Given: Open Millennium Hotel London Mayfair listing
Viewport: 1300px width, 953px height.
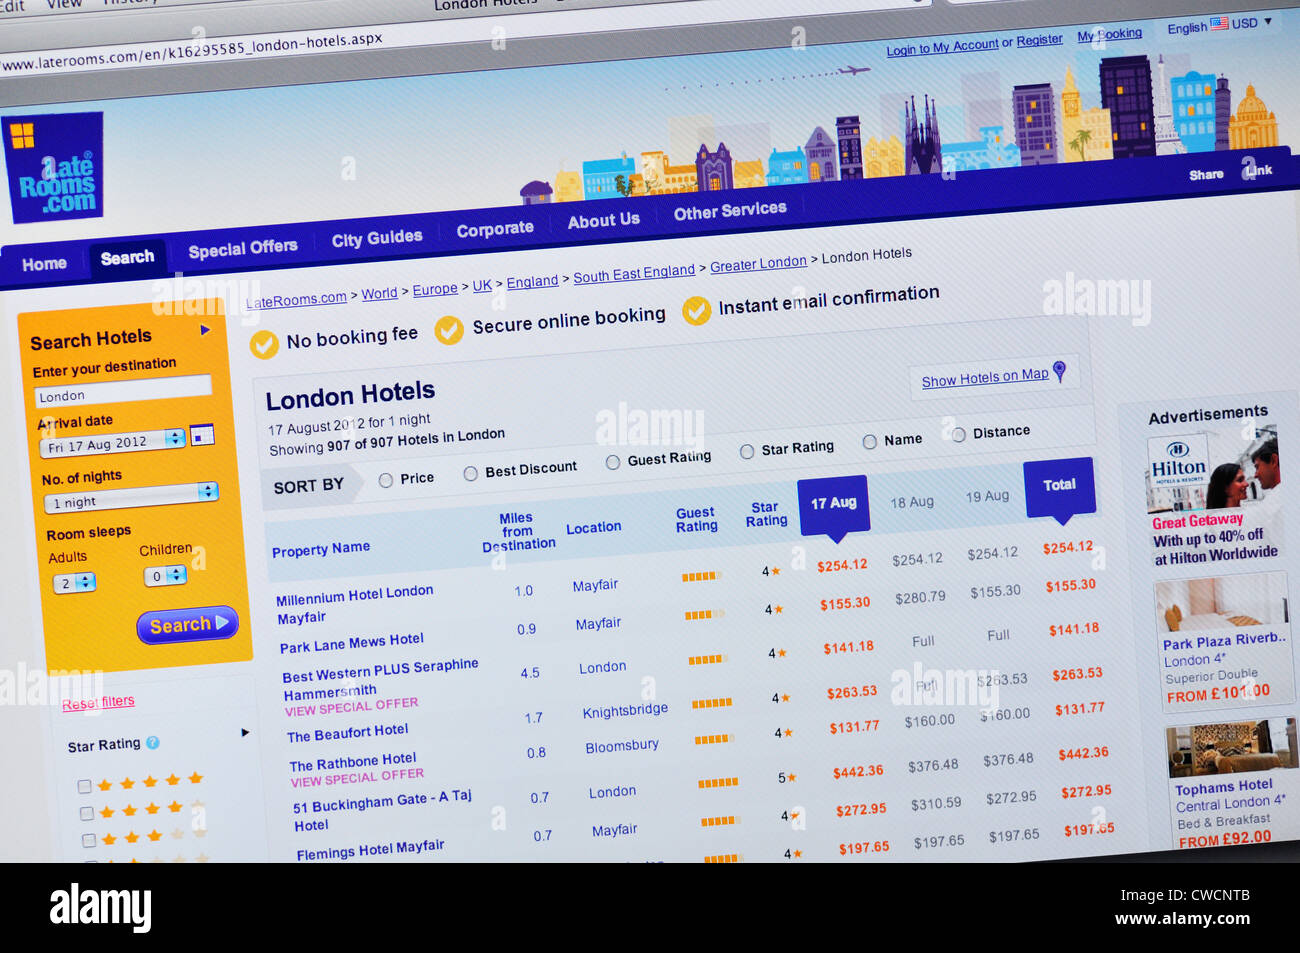Looking at the screenshot, I should click(x=354, y=604).
